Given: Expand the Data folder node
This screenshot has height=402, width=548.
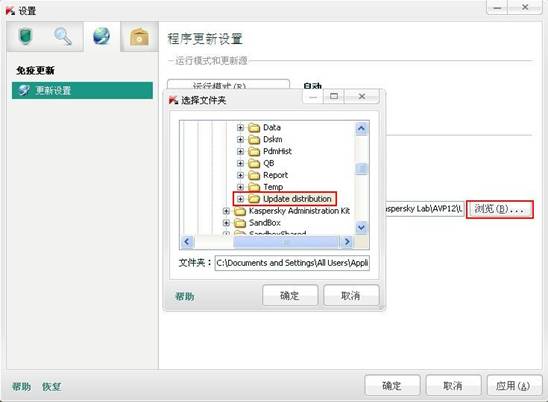Looking at the screenshot, I should [240, 128].
